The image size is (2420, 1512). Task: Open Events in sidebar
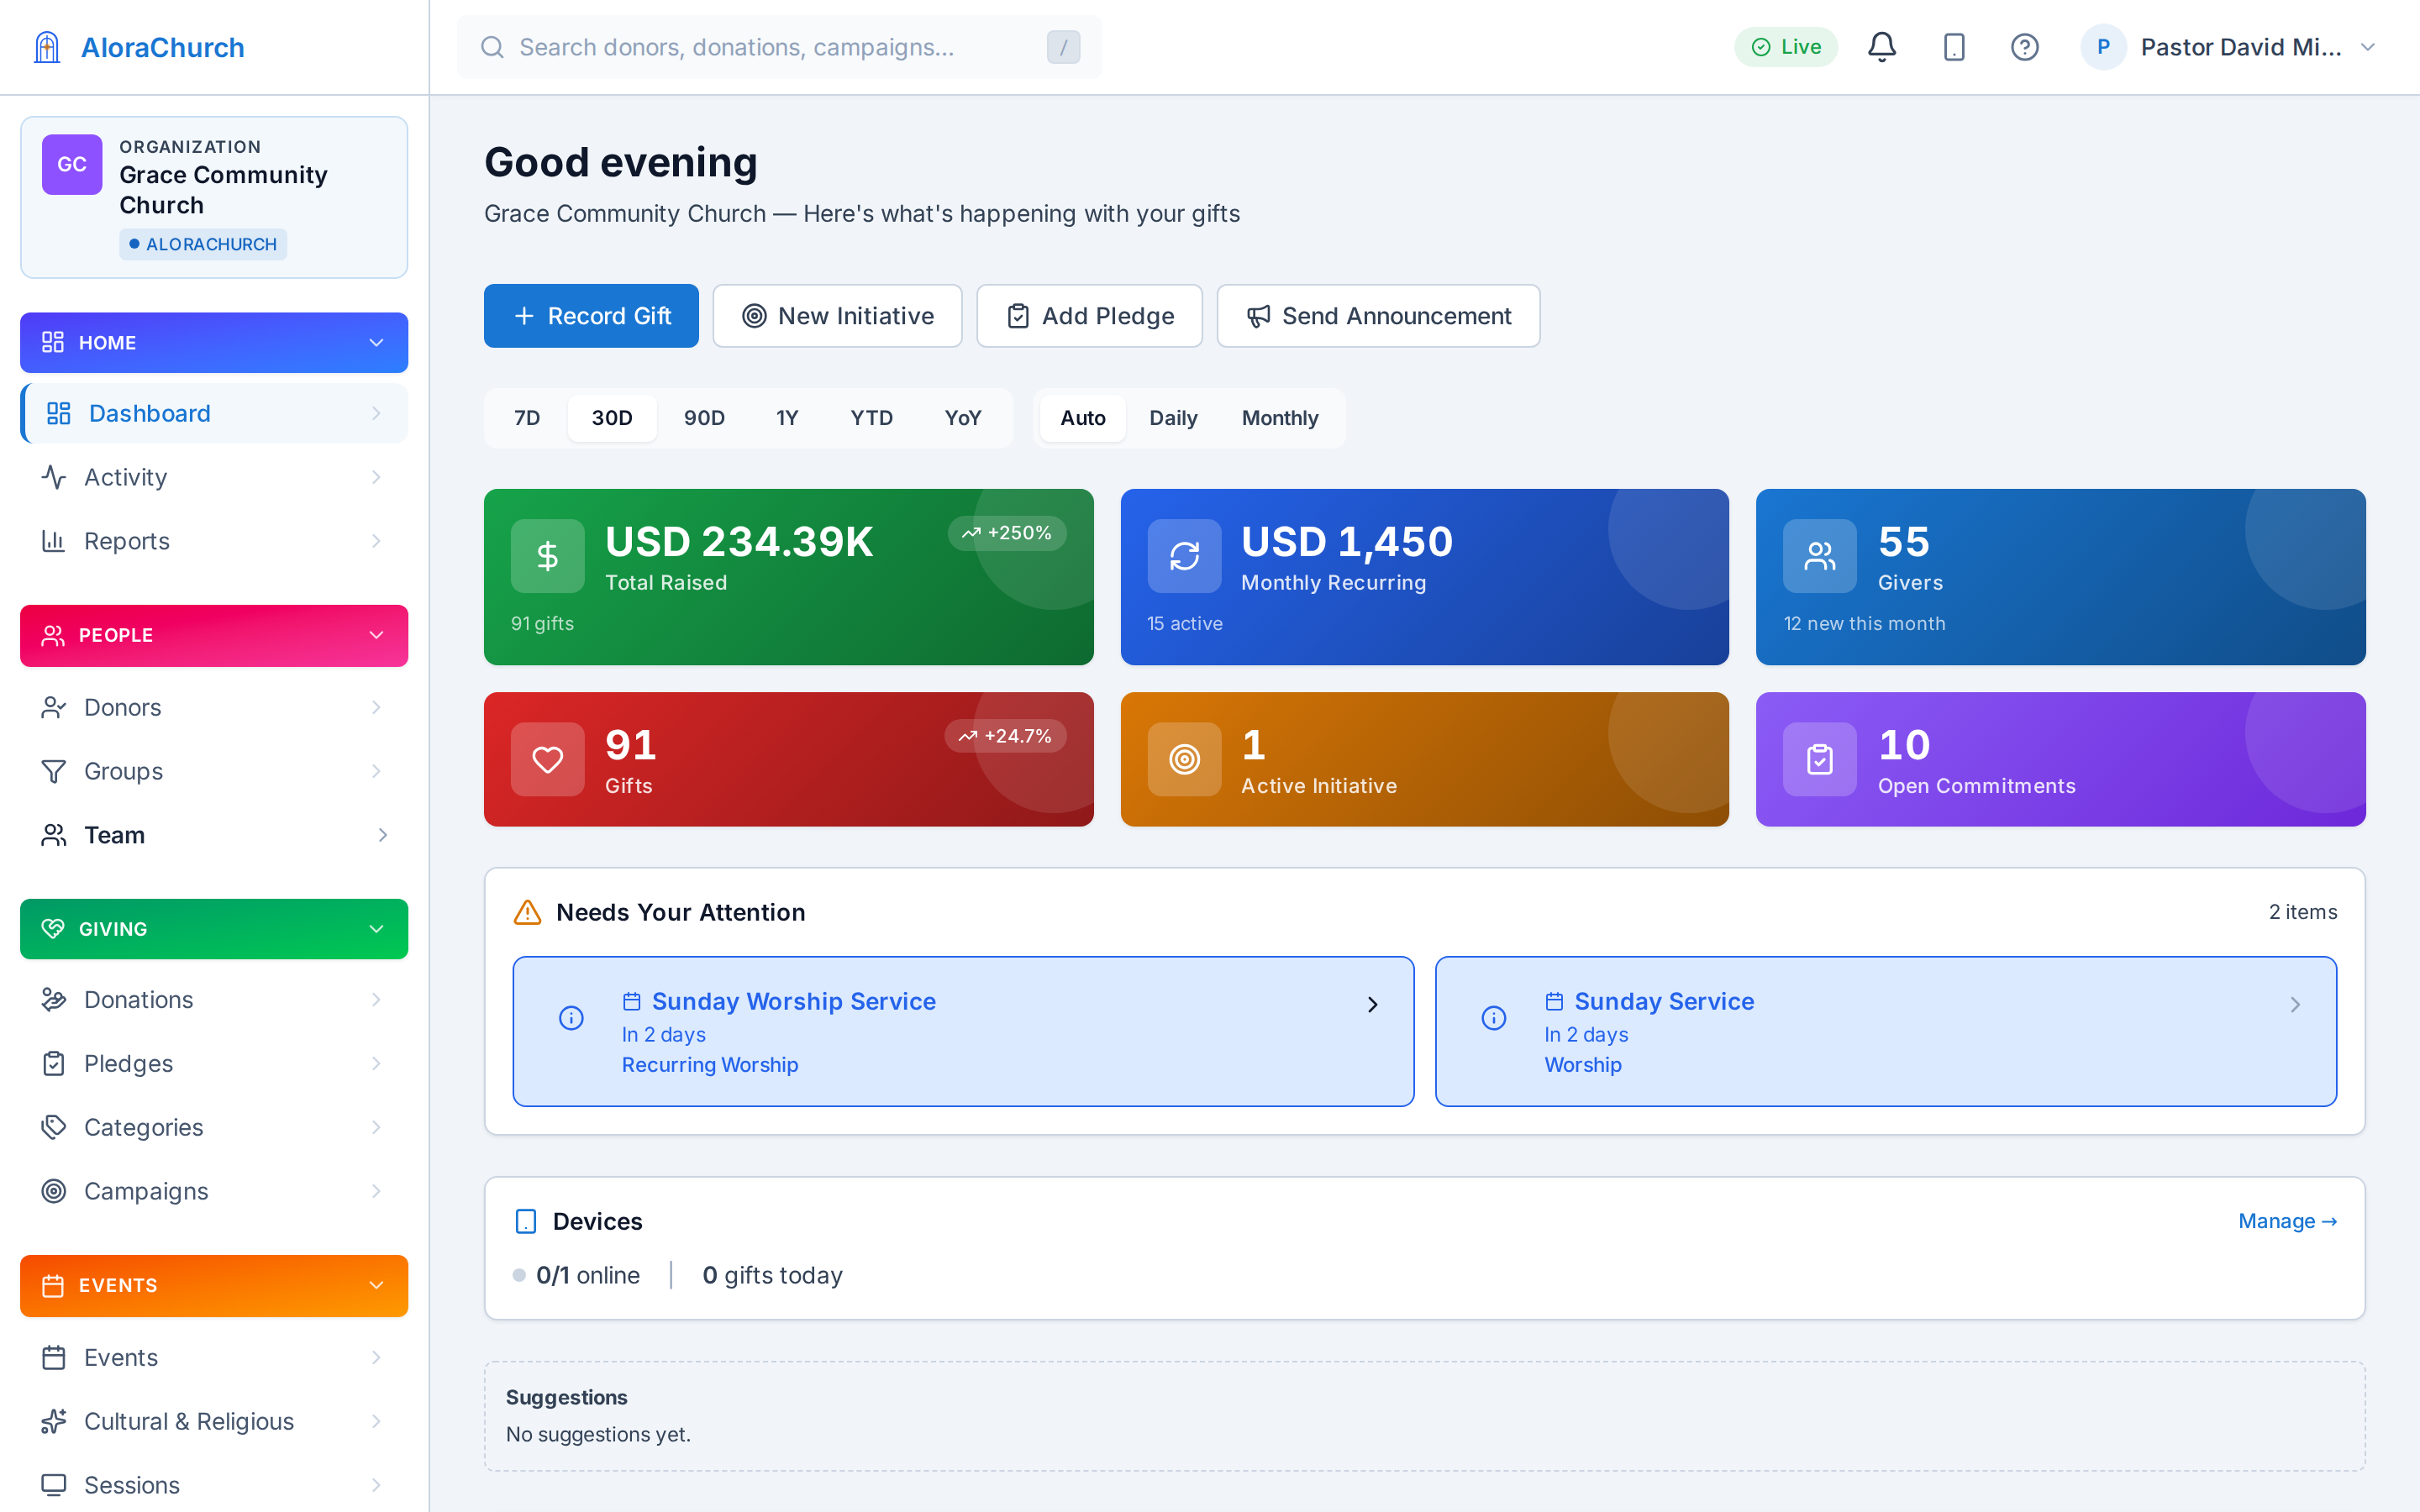[x=214, y=1357]
